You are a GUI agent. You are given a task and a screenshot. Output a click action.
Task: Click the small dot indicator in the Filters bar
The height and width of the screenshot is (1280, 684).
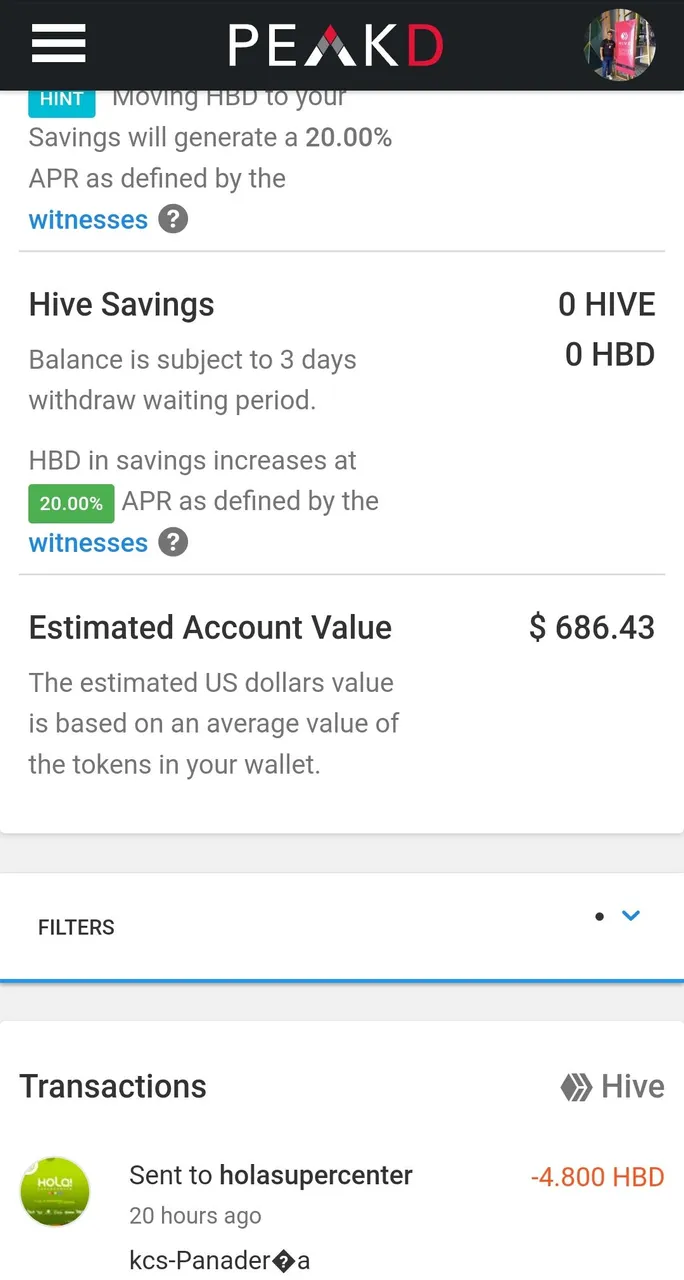(x=599, y=916)
